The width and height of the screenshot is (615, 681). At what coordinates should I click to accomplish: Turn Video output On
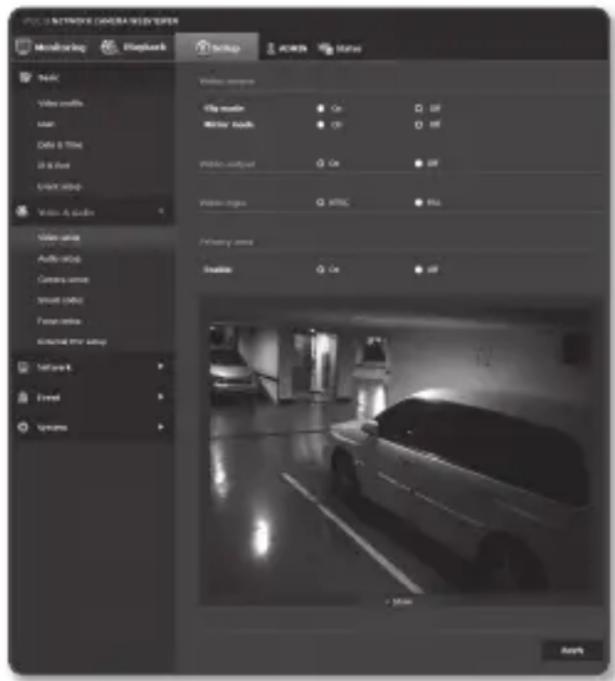[321, 163]
